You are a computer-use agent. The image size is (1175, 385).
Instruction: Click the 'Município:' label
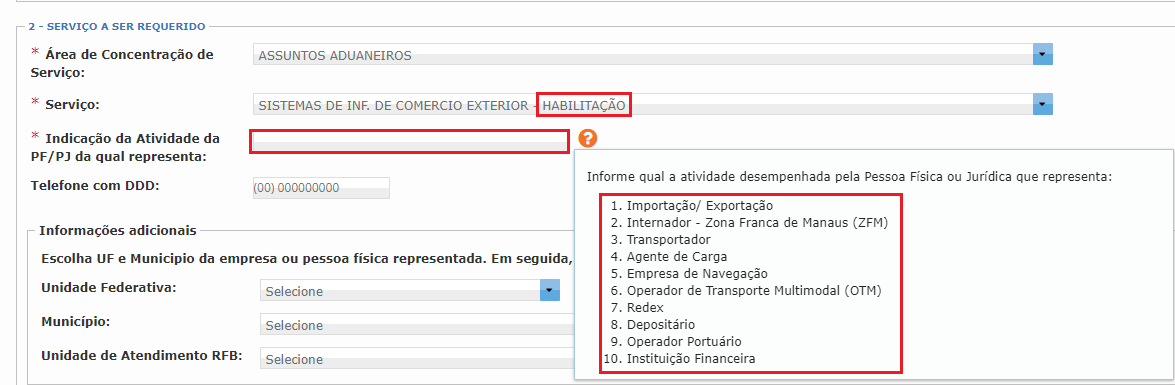tap(76, 321)
